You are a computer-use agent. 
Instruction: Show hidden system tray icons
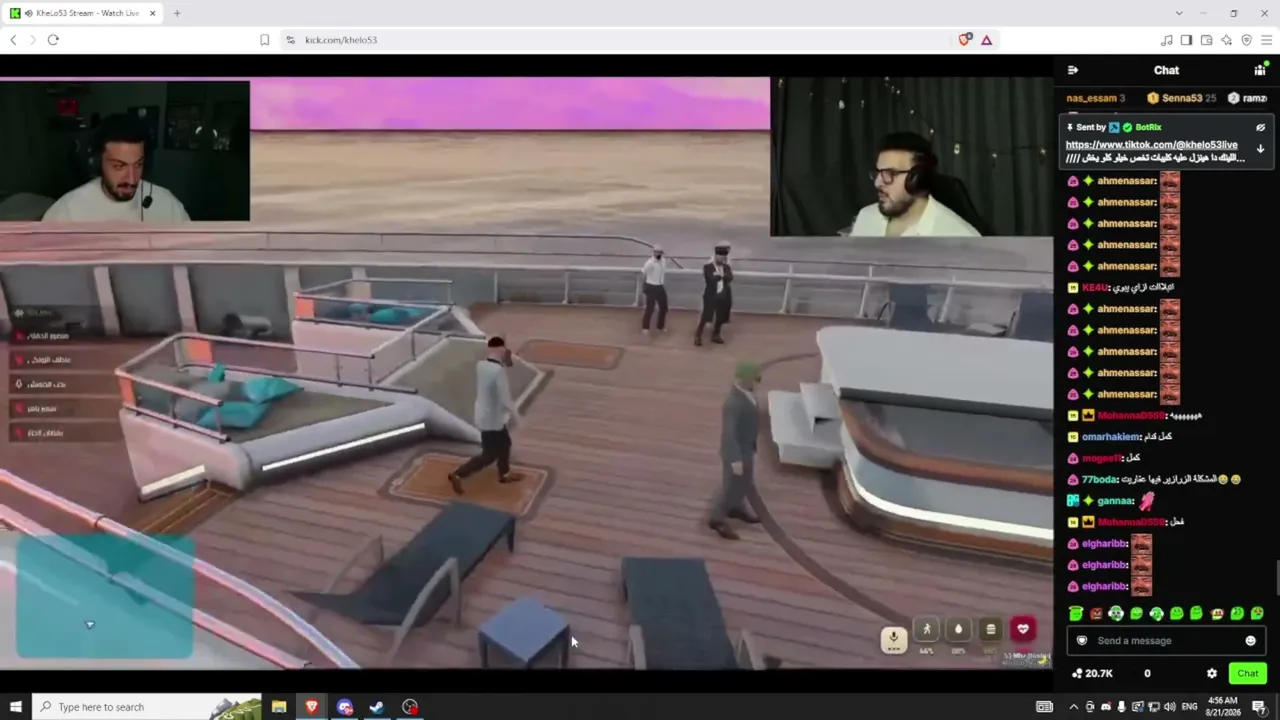tap(1074, 707)
